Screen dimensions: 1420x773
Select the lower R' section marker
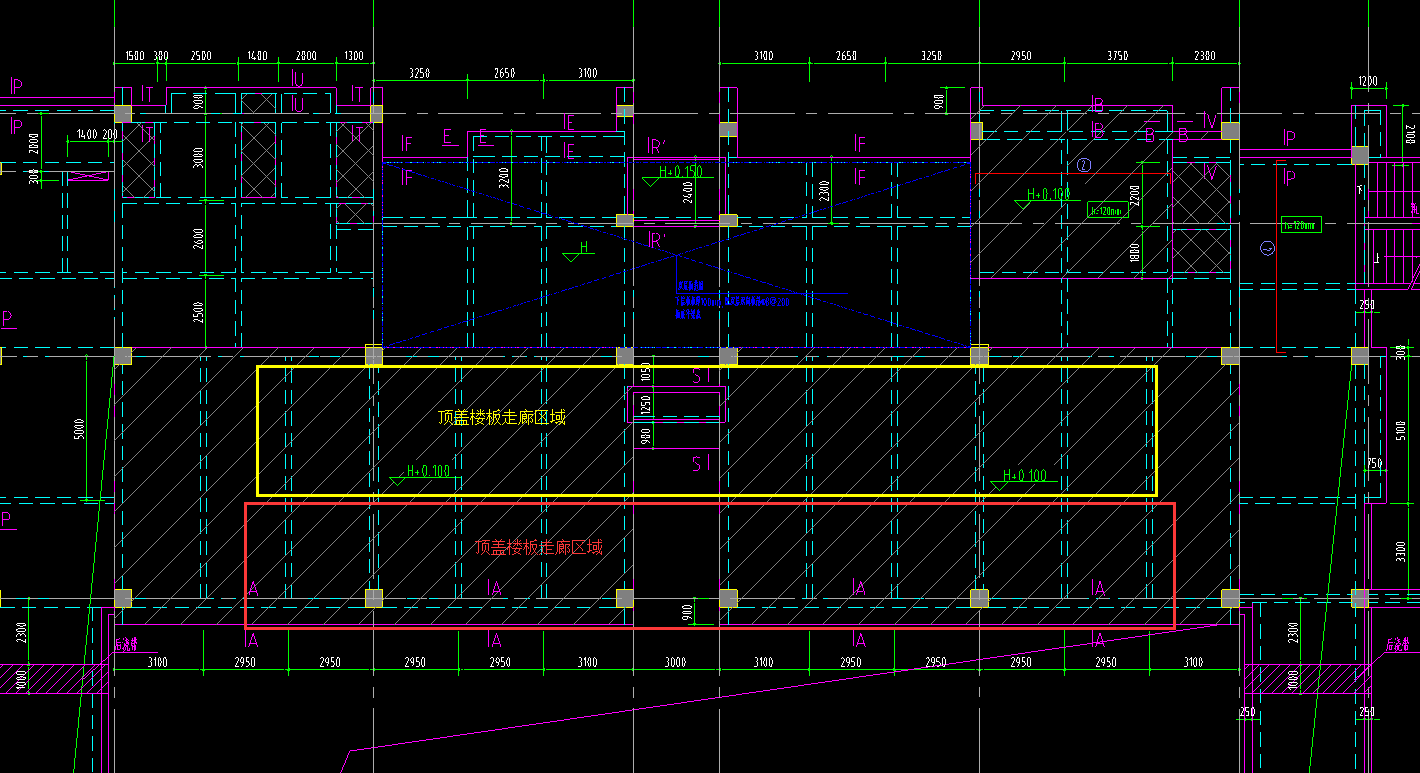(658, 241)
